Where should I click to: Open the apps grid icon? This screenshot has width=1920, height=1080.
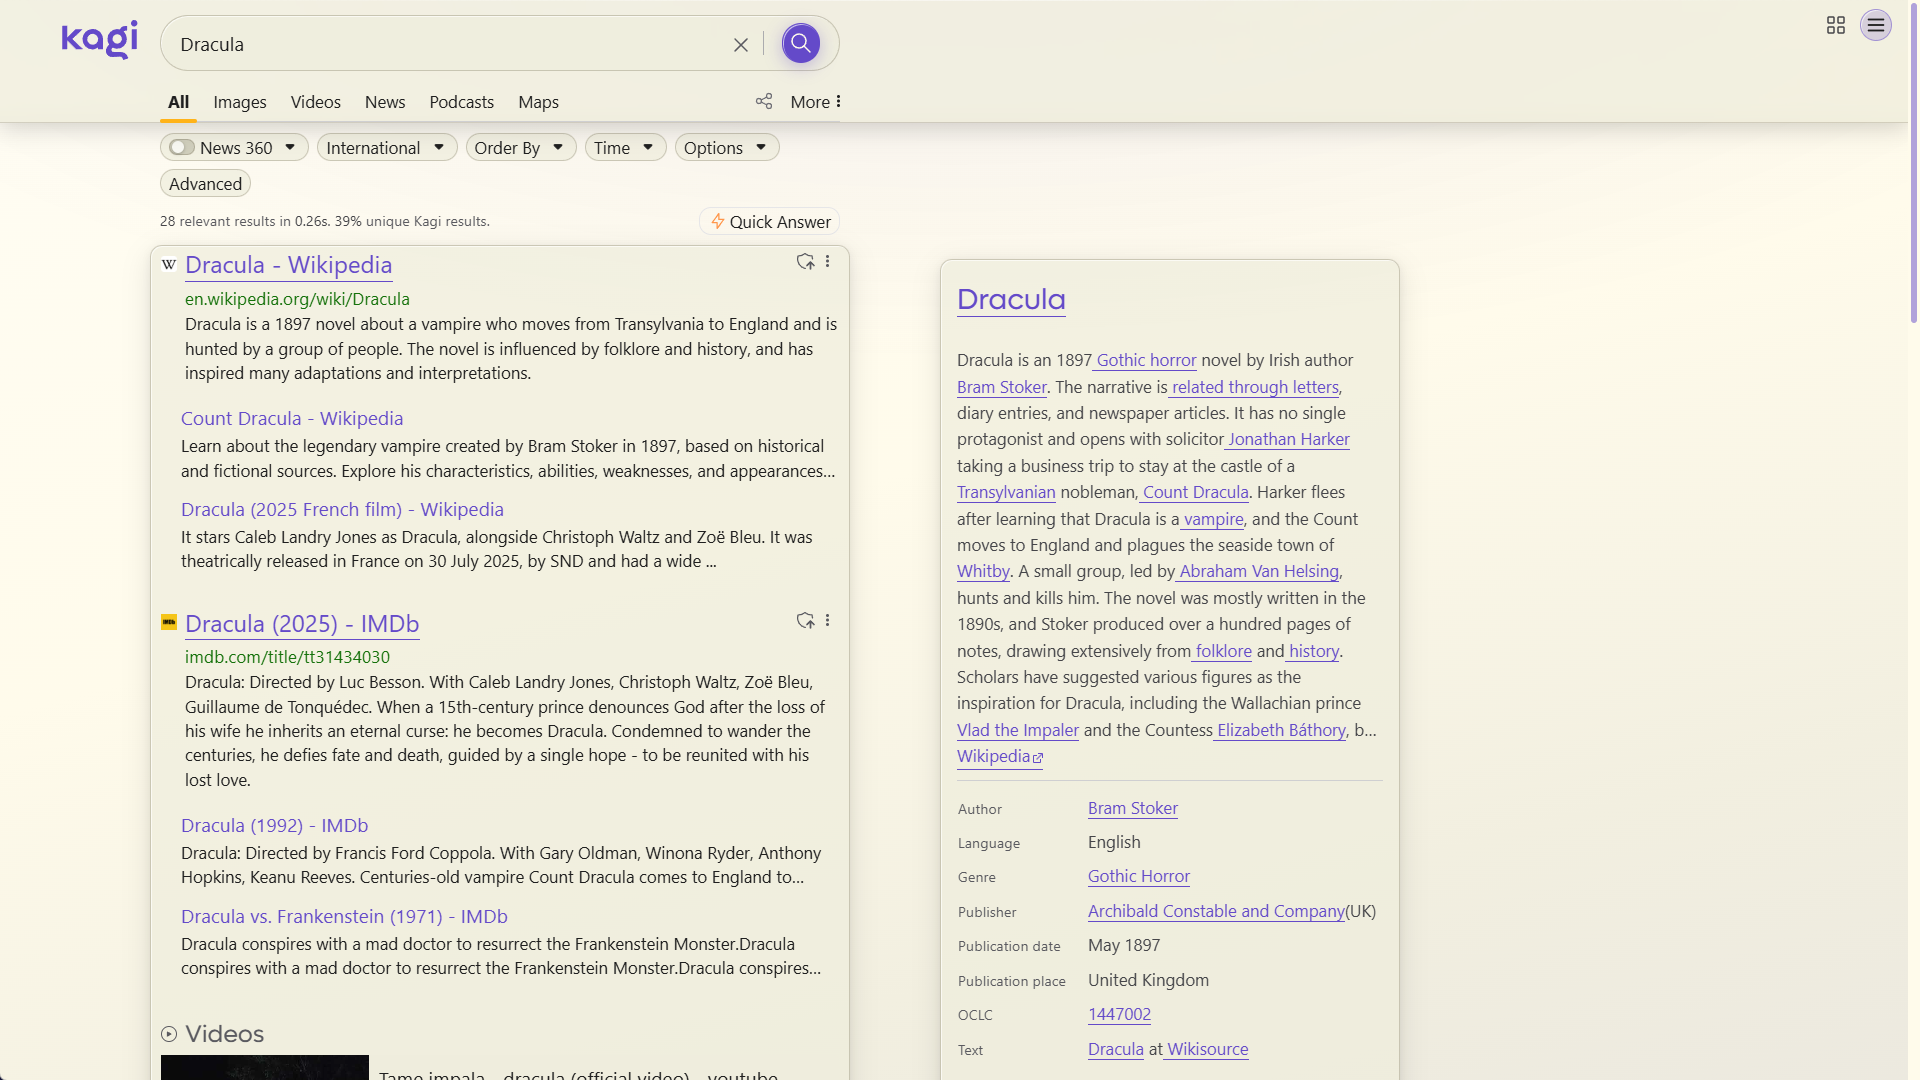point(1836,25)
